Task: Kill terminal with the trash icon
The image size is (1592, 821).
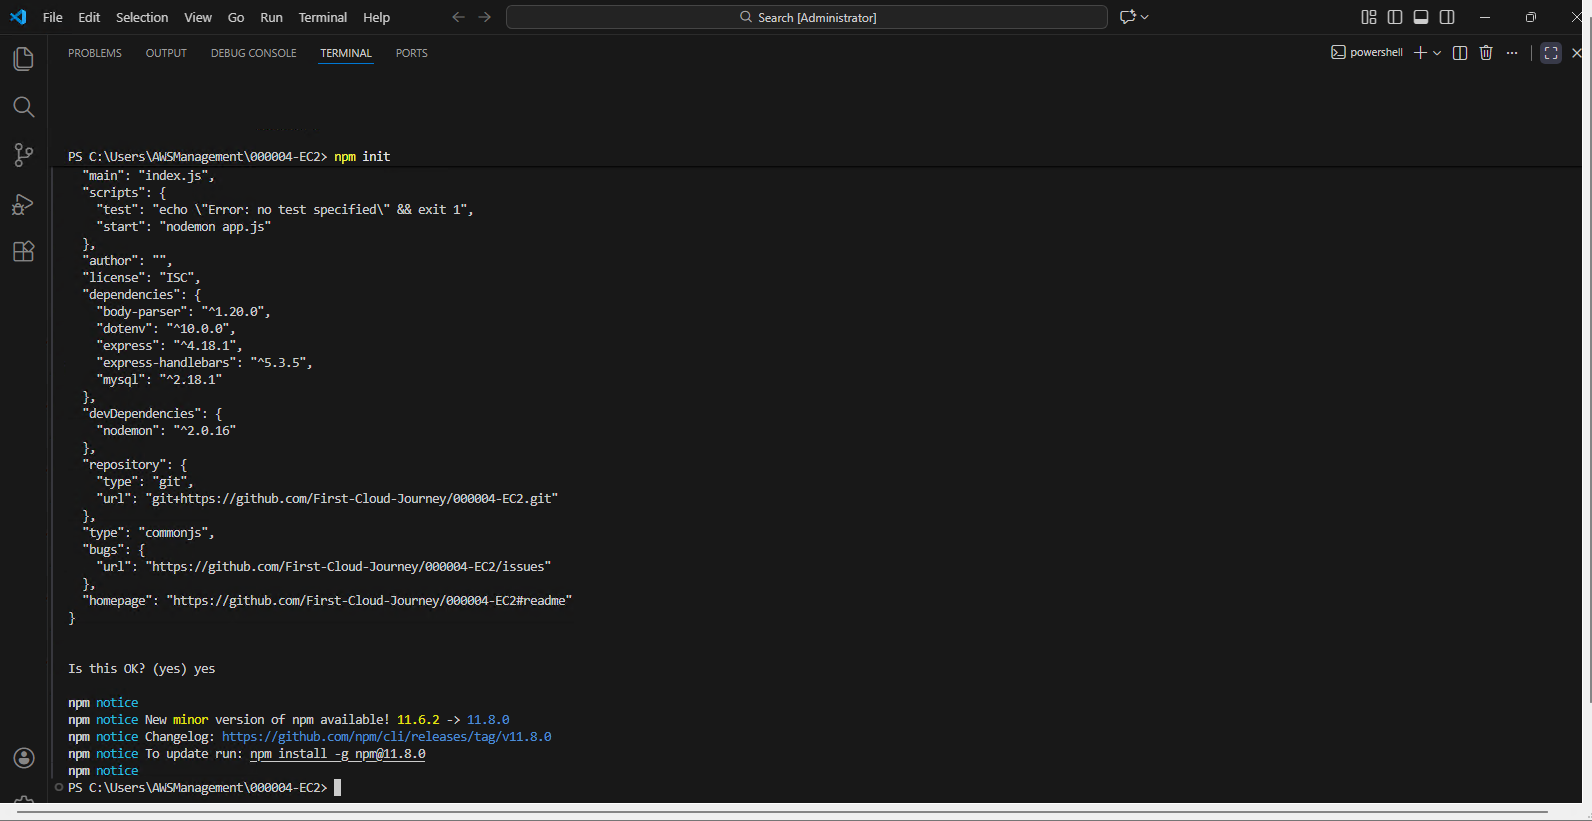Action: (1486, 53)
